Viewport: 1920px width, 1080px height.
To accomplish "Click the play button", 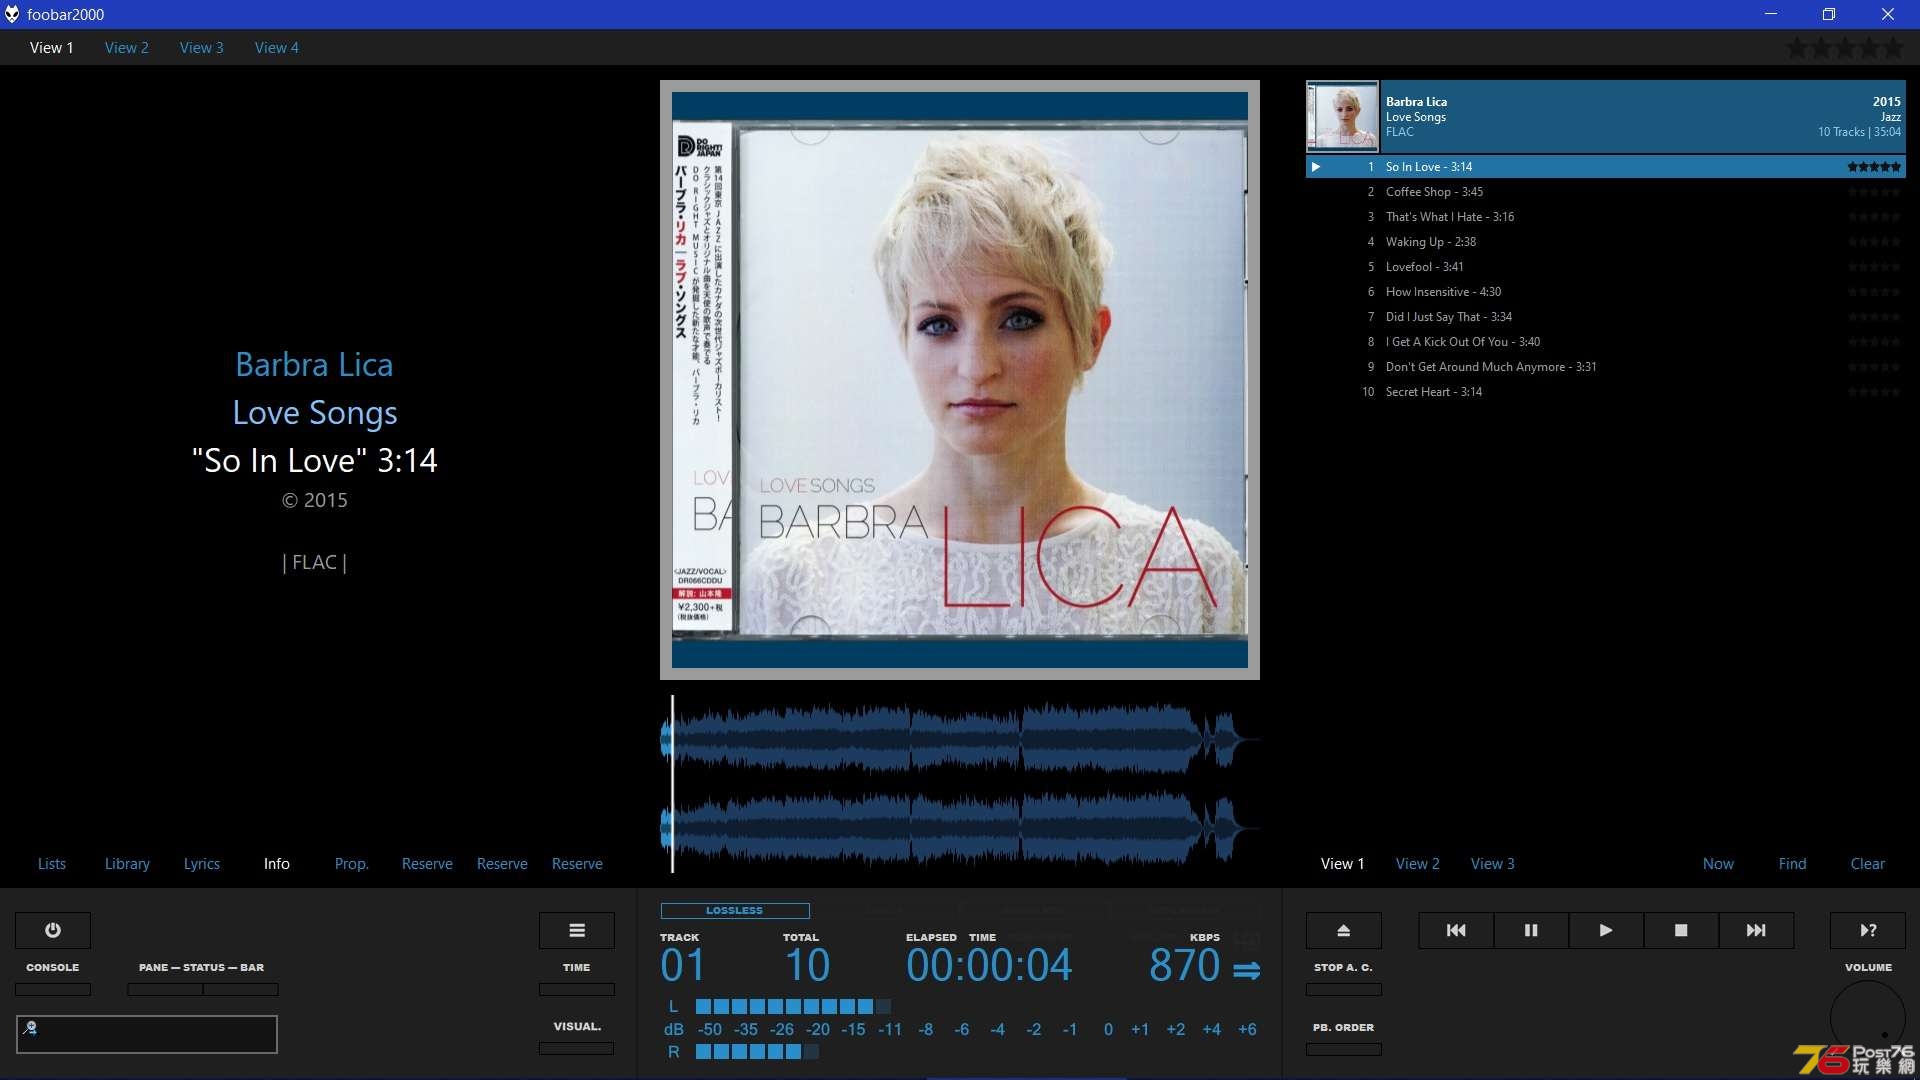I will [x=1606, y=930].
